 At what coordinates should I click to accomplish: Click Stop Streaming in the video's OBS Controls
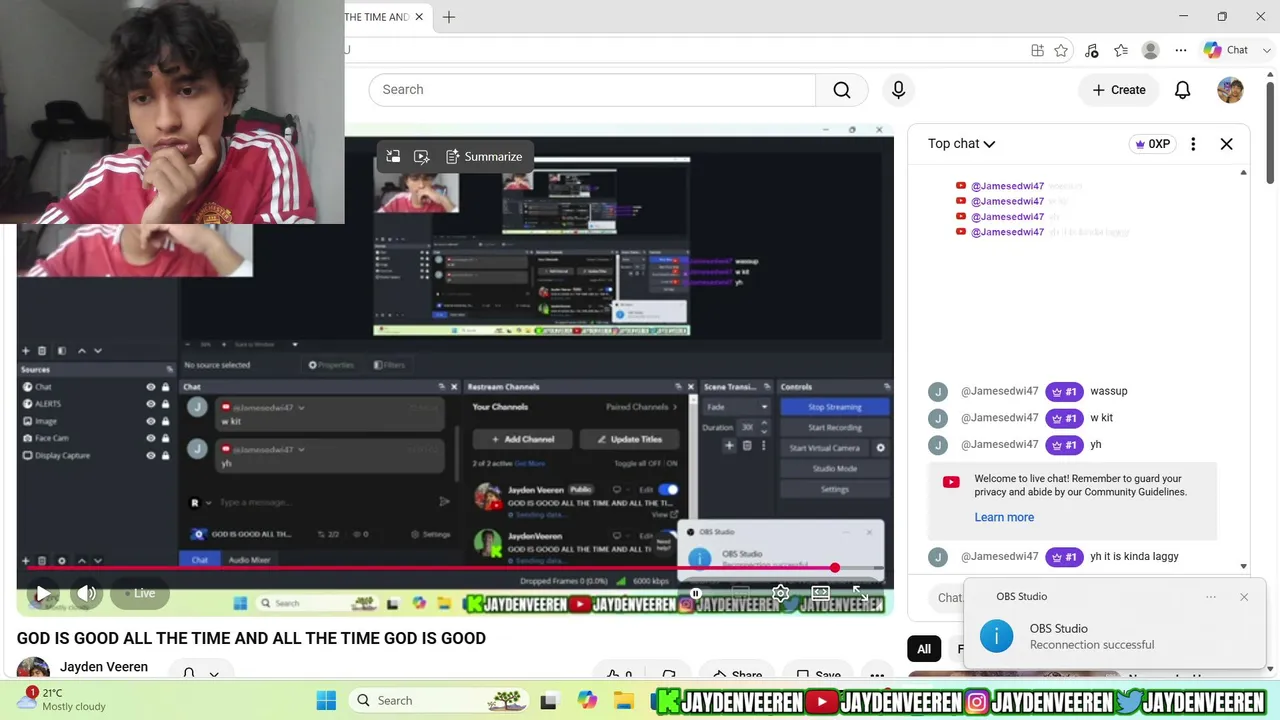coord(835,407)
